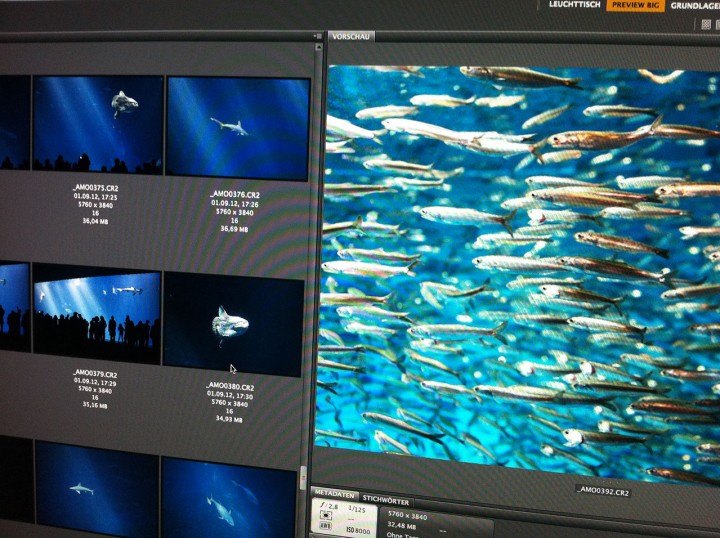Open the Vorschau panel tab

click(x=350, y=36)
